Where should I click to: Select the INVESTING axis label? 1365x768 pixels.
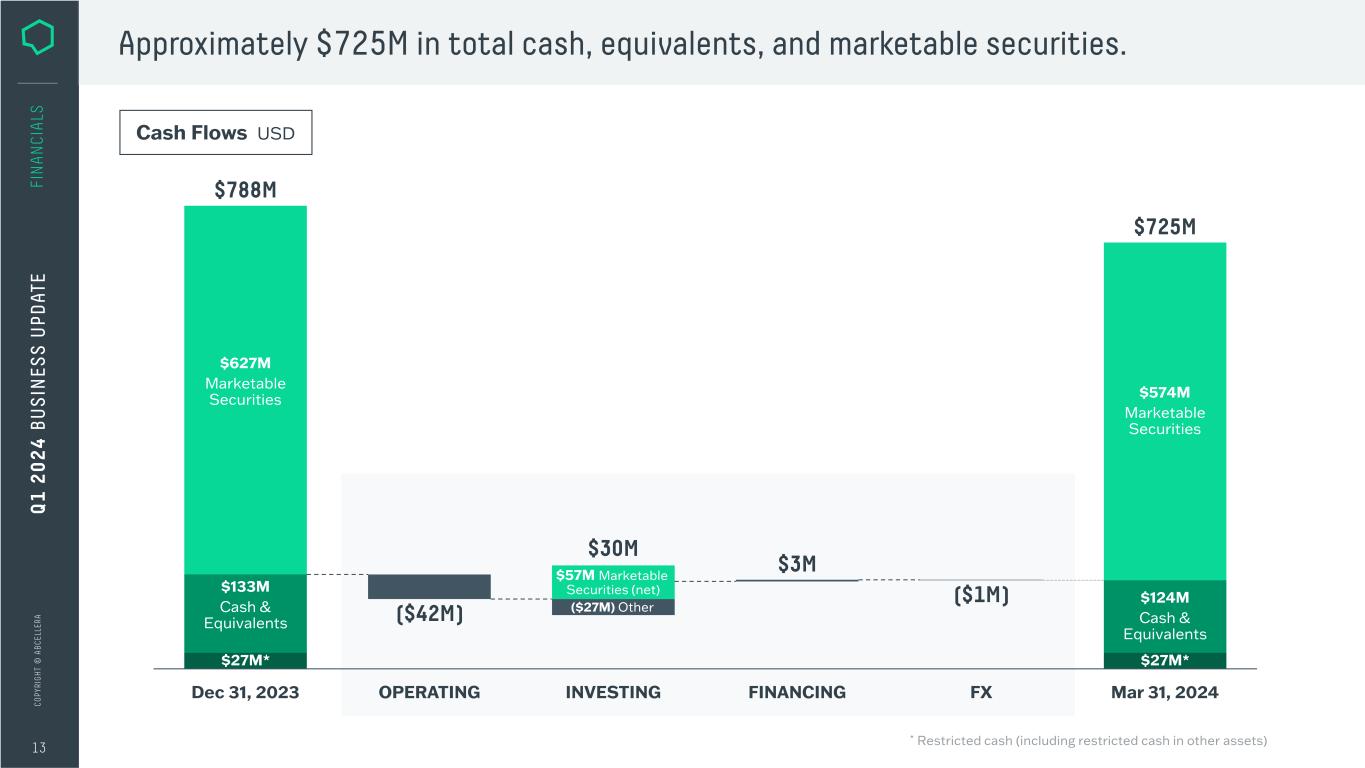[613, 692]
